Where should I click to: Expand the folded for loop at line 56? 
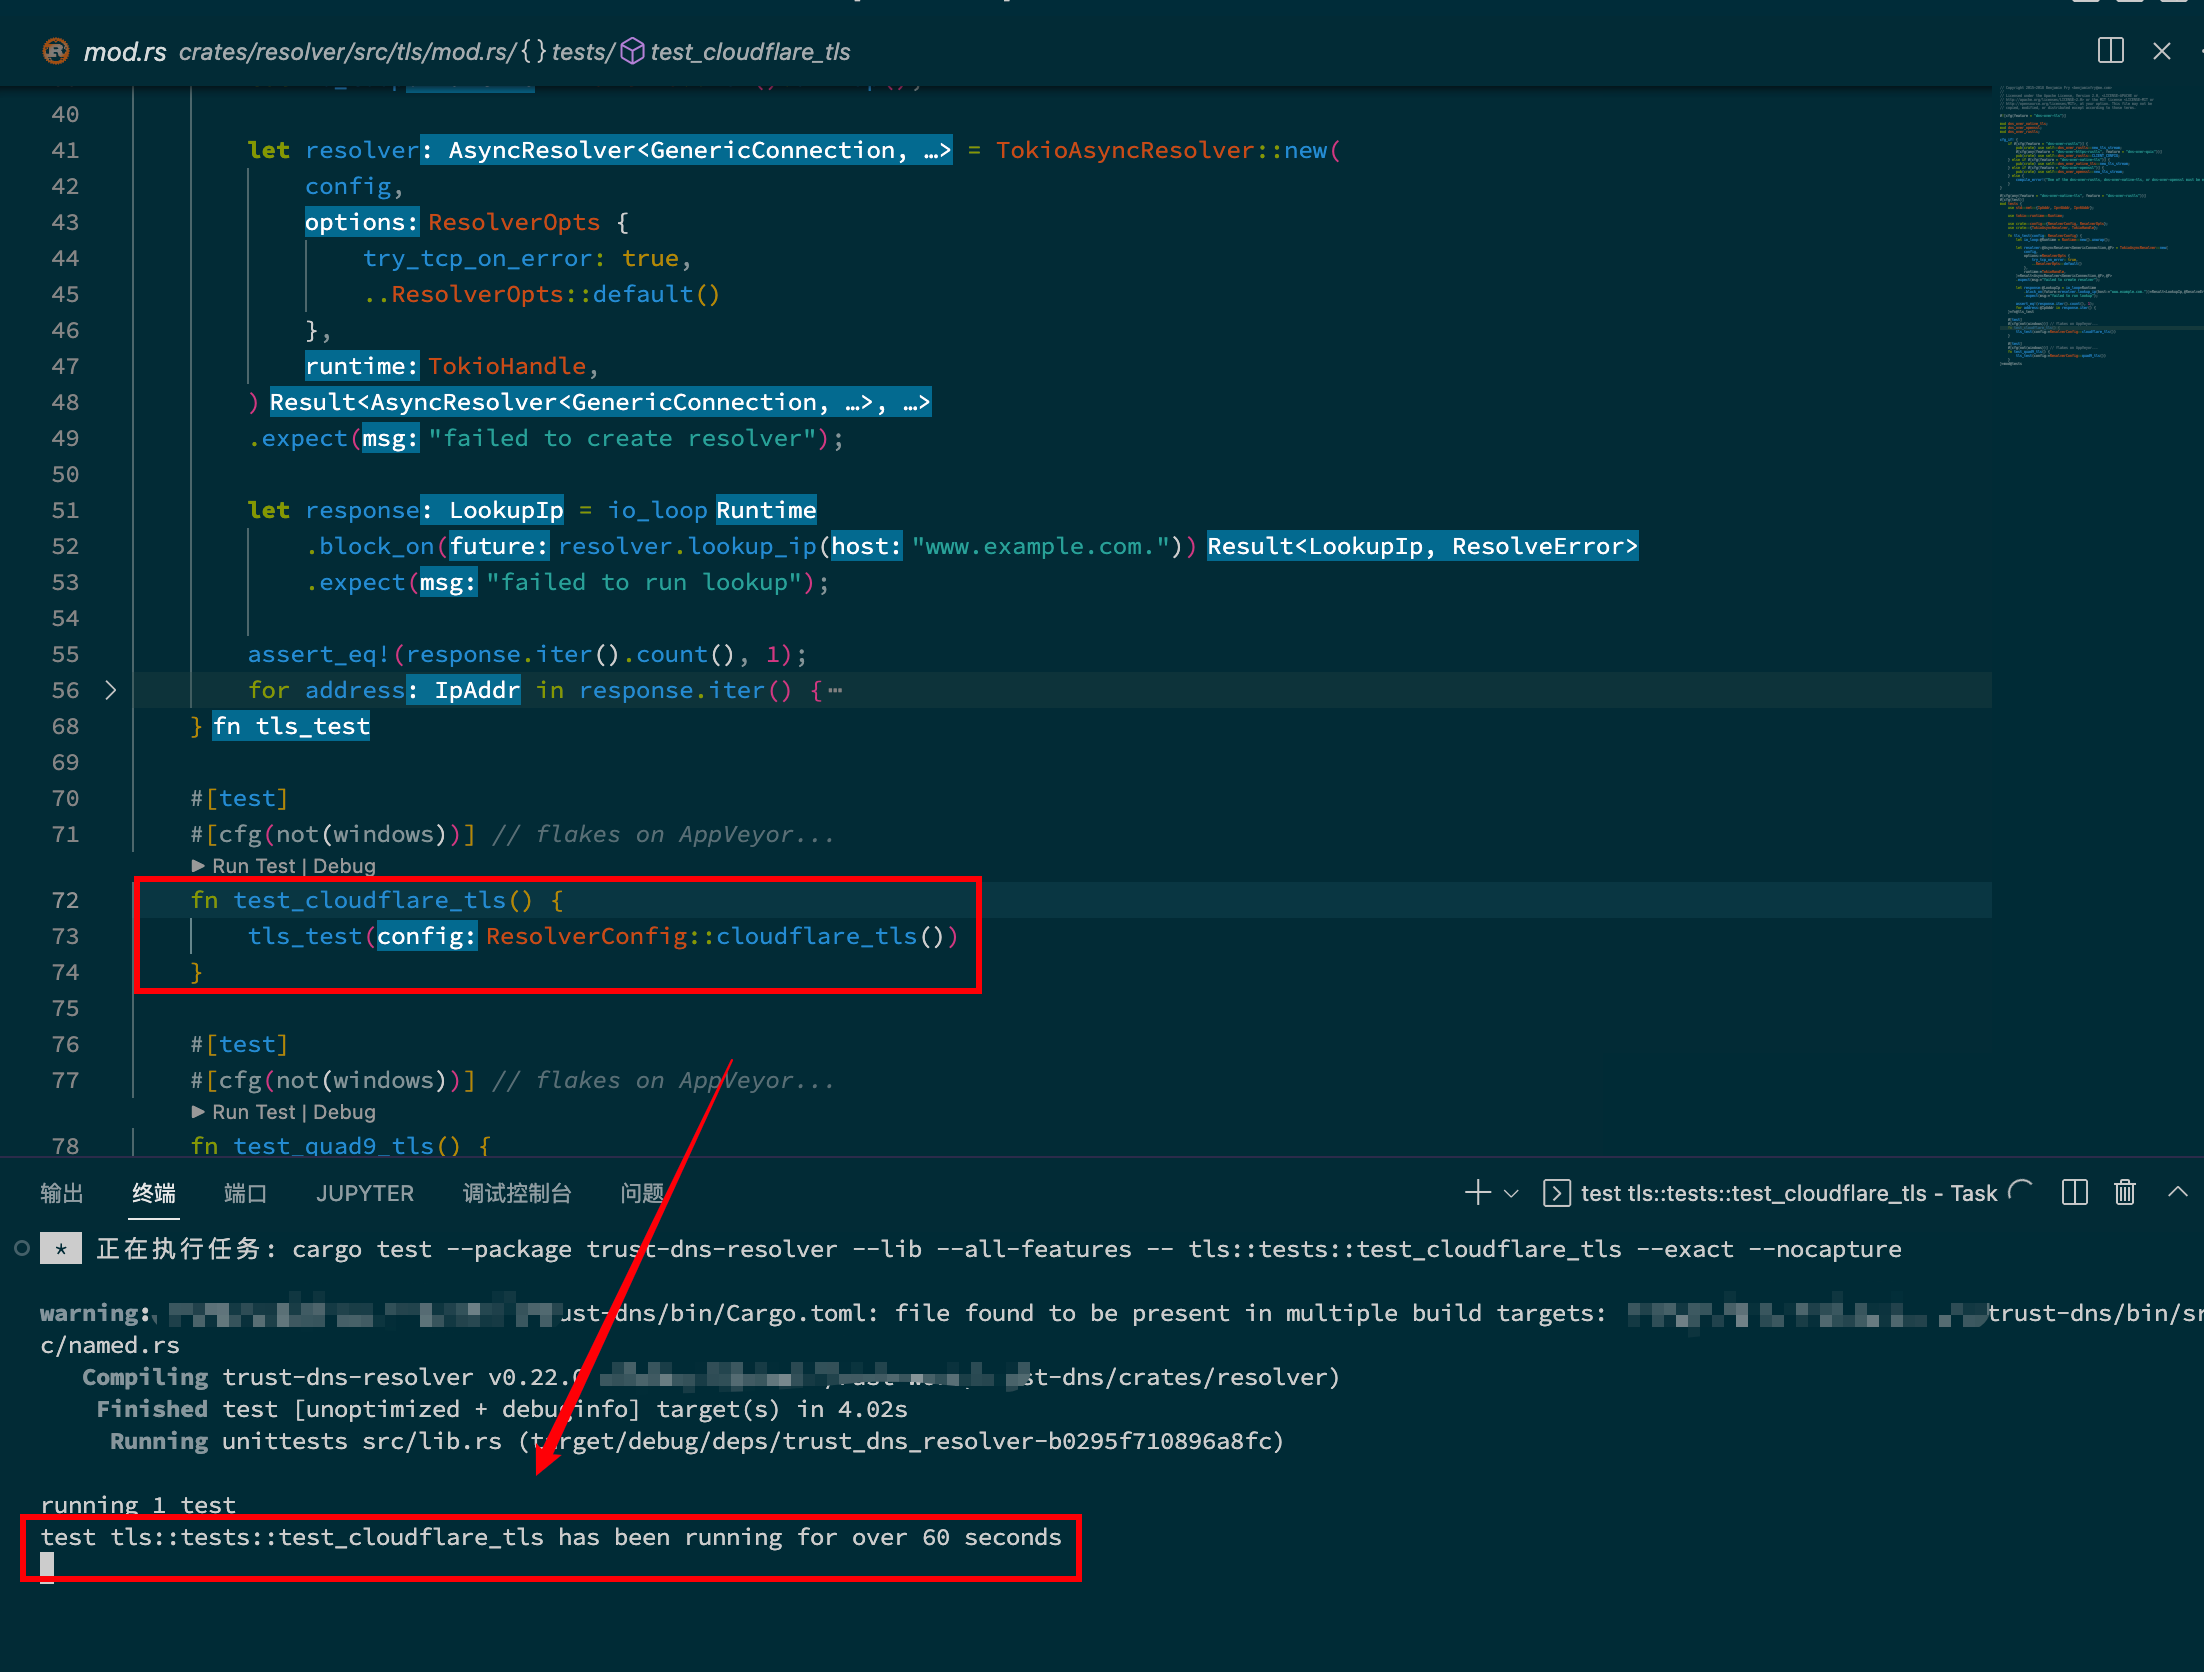(x=111, y=690)
